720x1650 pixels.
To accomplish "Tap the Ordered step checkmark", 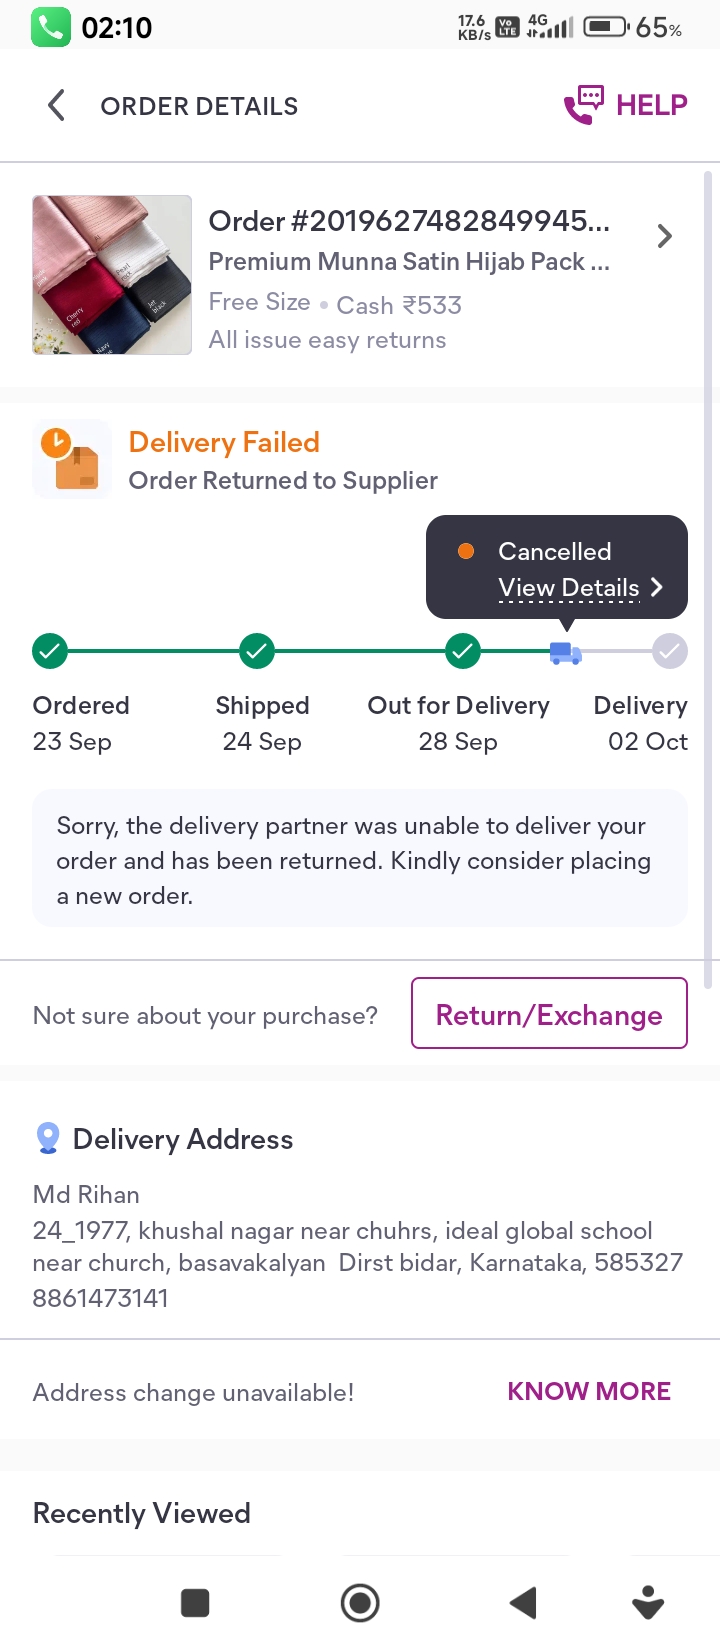I will point(50,651).
